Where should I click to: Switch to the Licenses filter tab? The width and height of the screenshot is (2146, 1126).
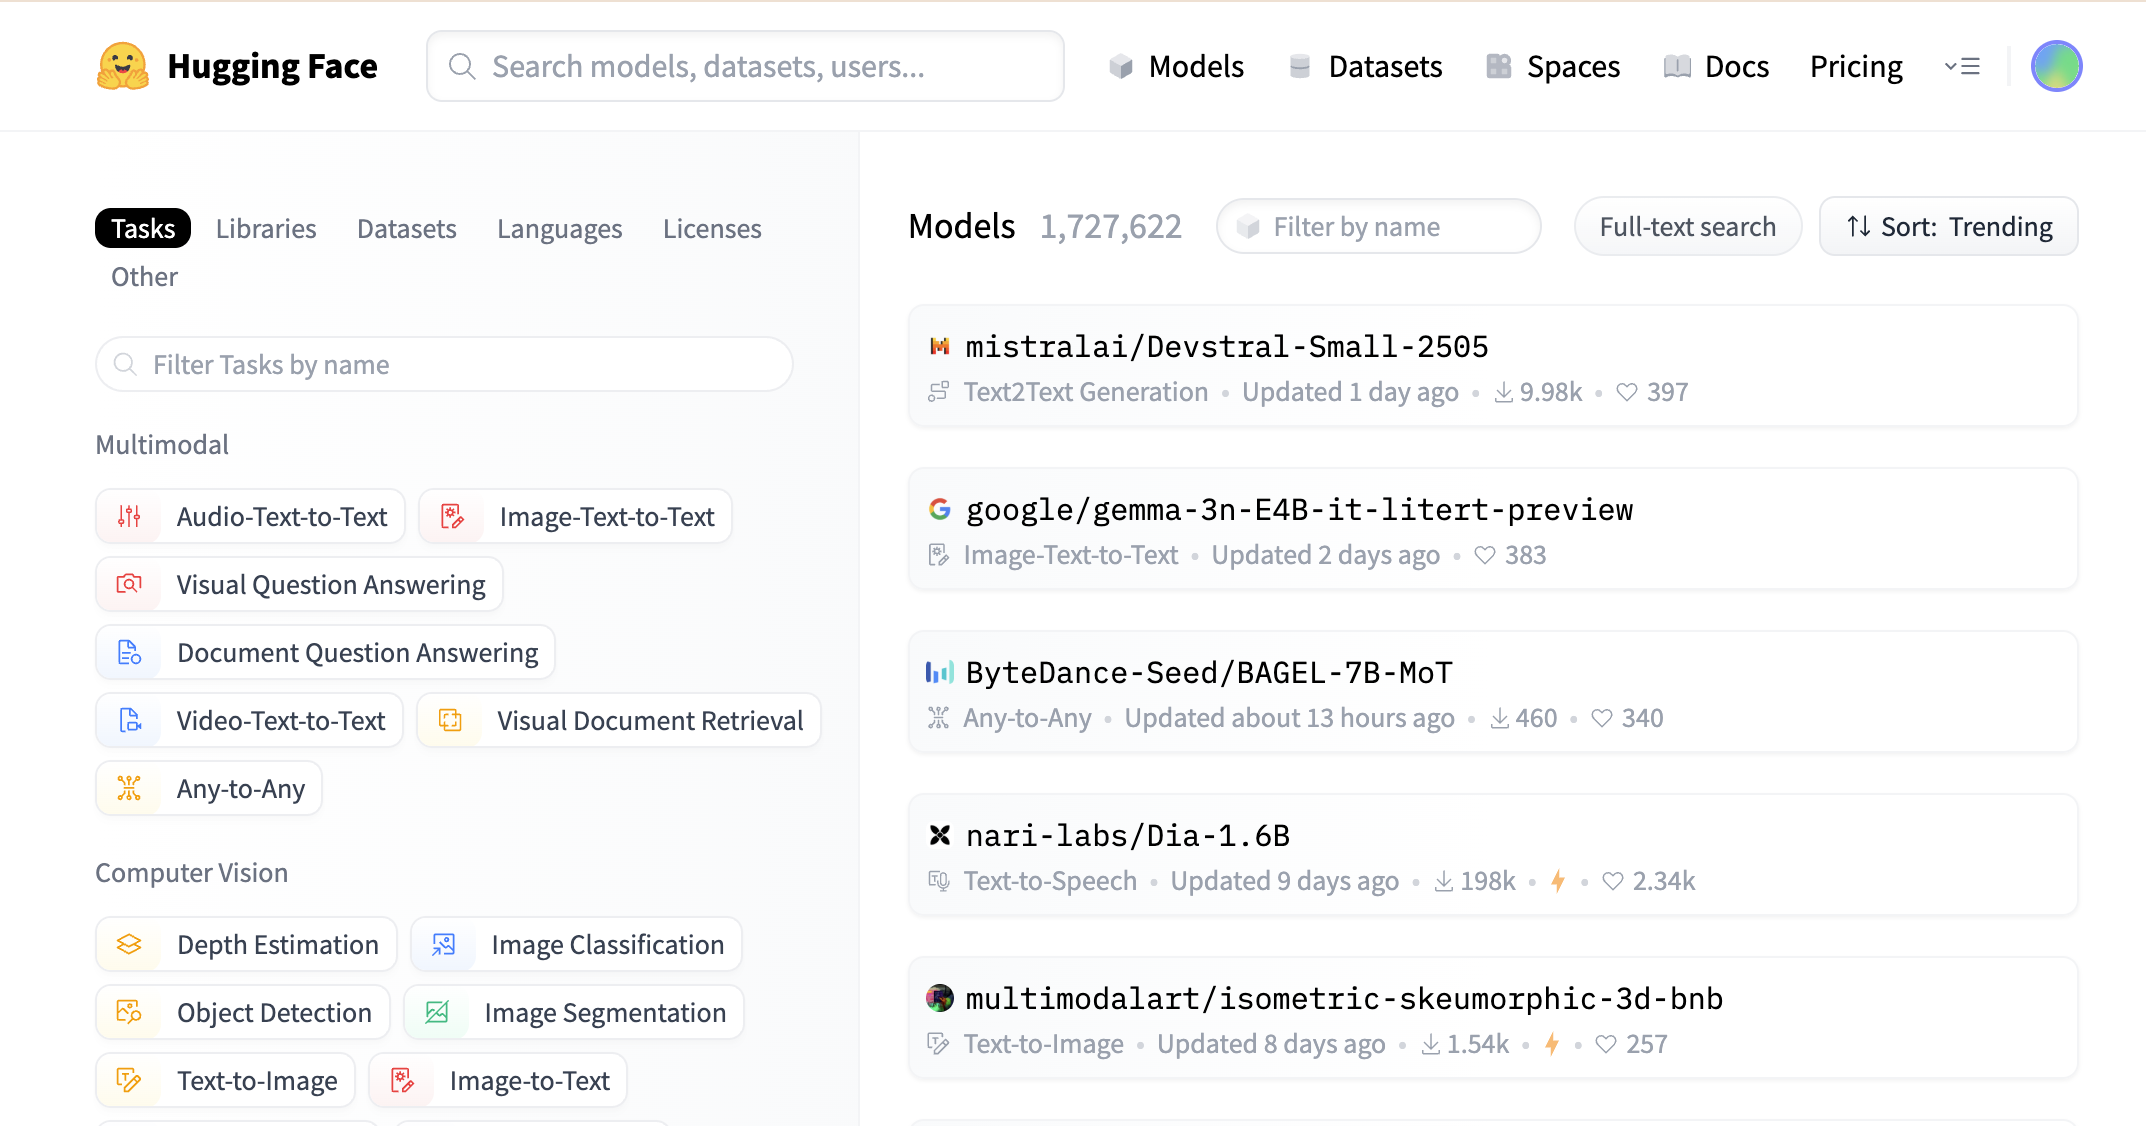[712, 229]
